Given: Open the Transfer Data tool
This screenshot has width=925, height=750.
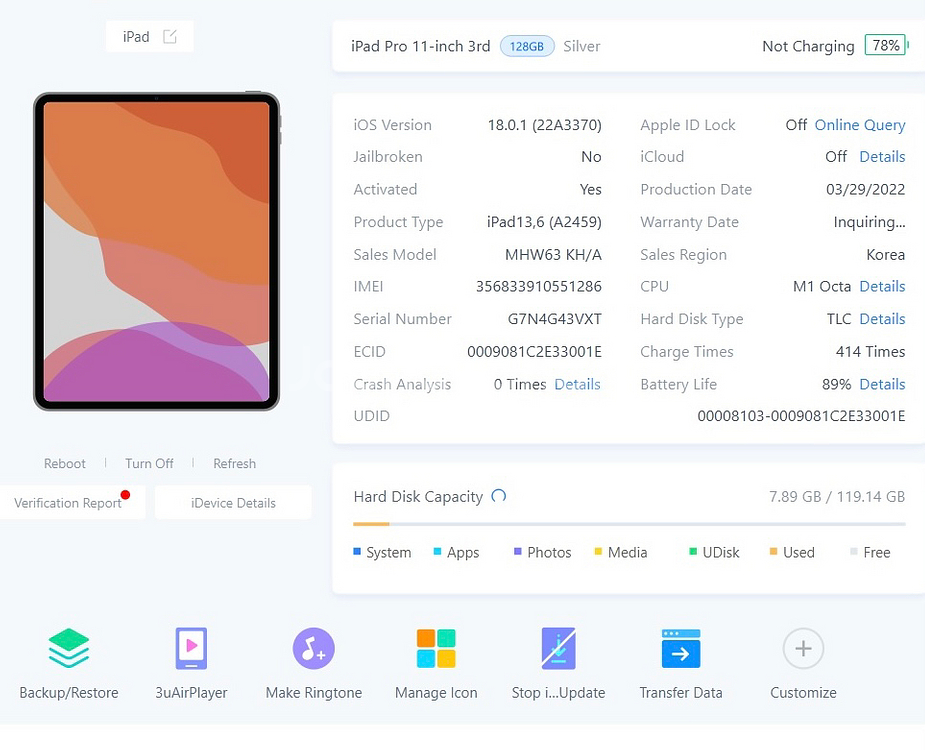Looking at the screenshot, I should tap(681, 648).
